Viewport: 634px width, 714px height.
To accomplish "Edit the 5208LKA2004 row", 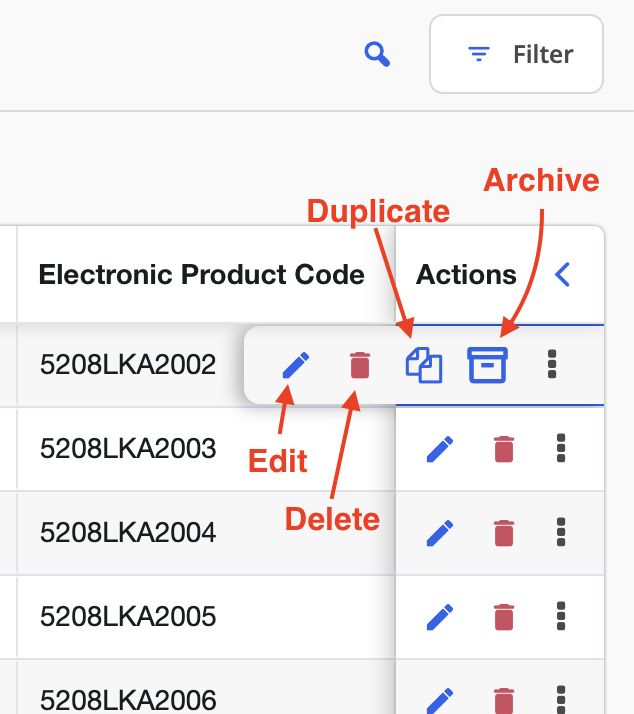I will pos(440,533).
